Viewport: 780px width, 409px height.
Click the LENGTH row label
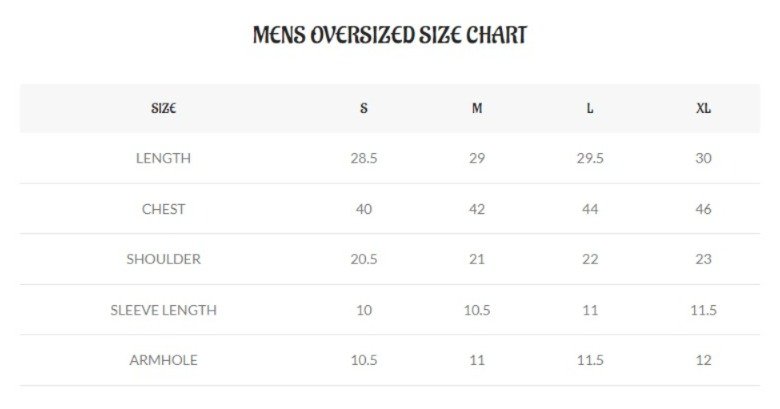[164, 158]
